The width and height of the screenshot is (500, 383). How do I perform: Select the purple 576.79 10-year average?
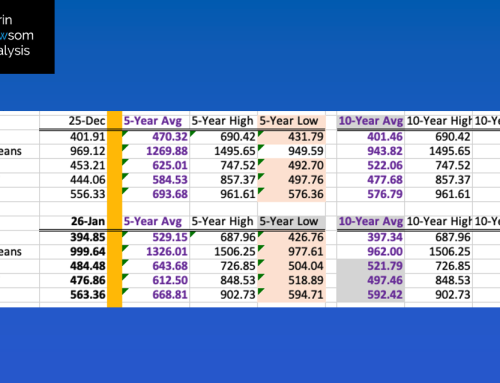(x=371, y=194)
